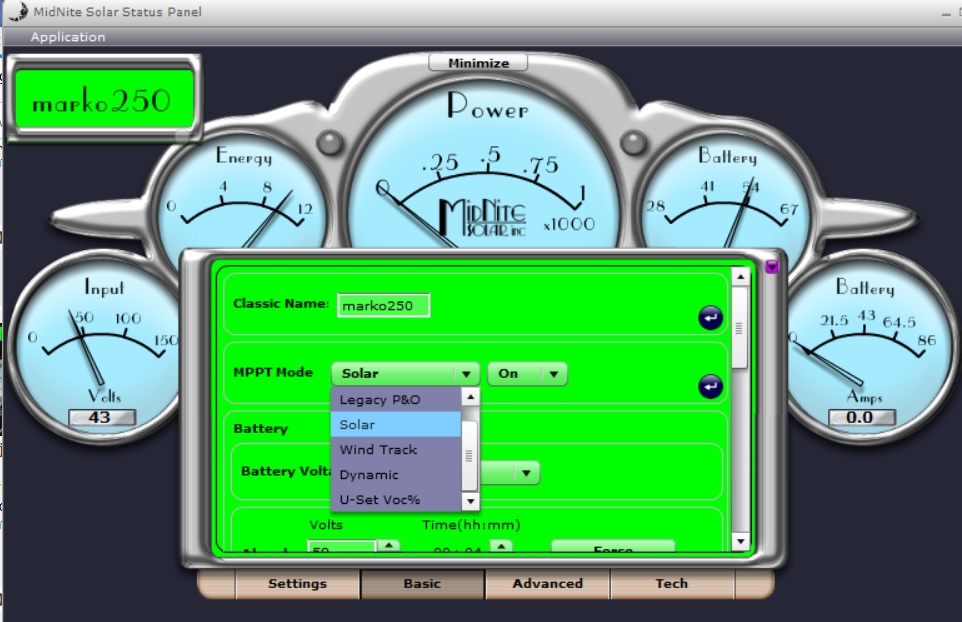Apply Classic Name with enter arrow icon

click(x=710, y=318)
